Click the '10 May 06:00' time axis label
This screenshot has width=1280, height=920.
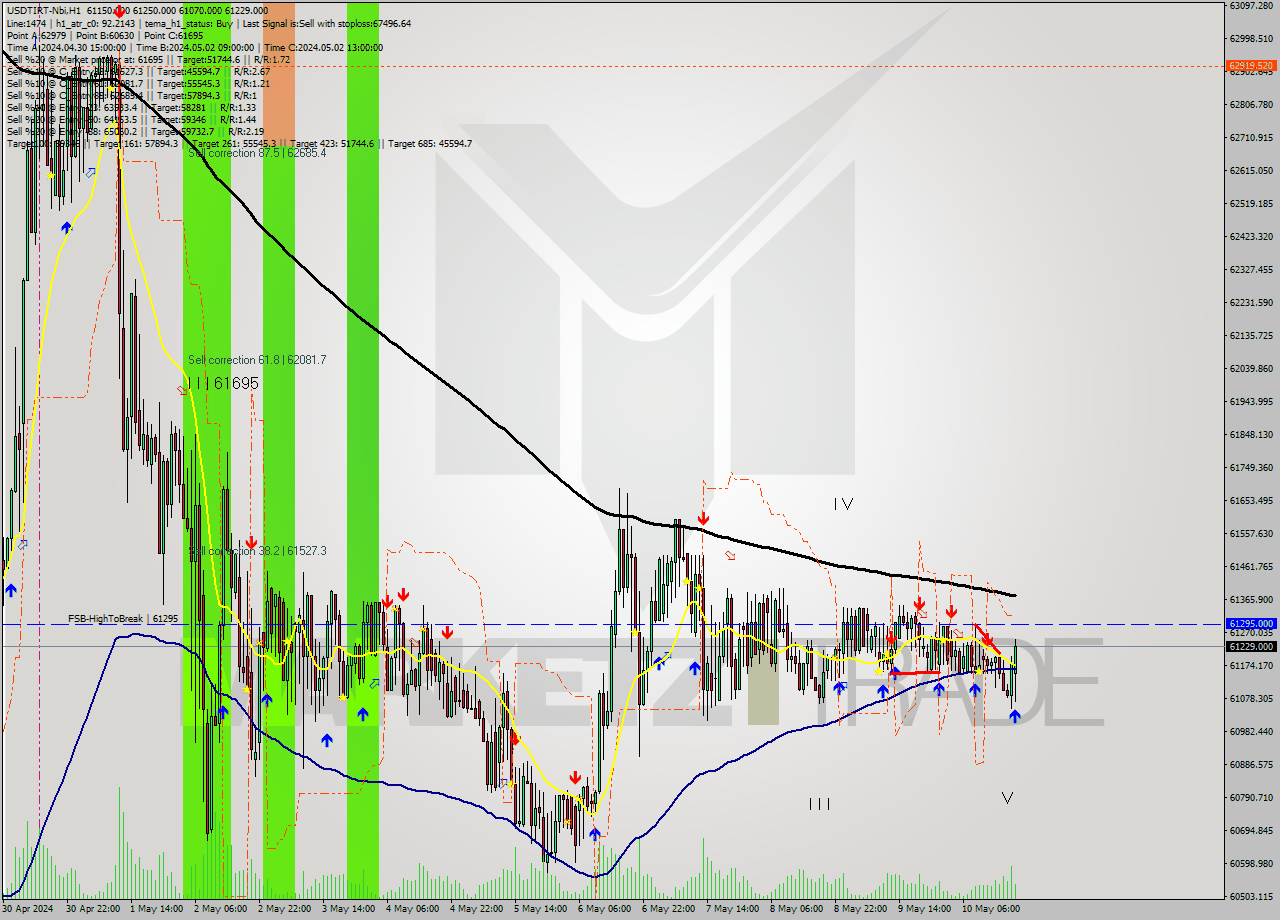point(990,909)
